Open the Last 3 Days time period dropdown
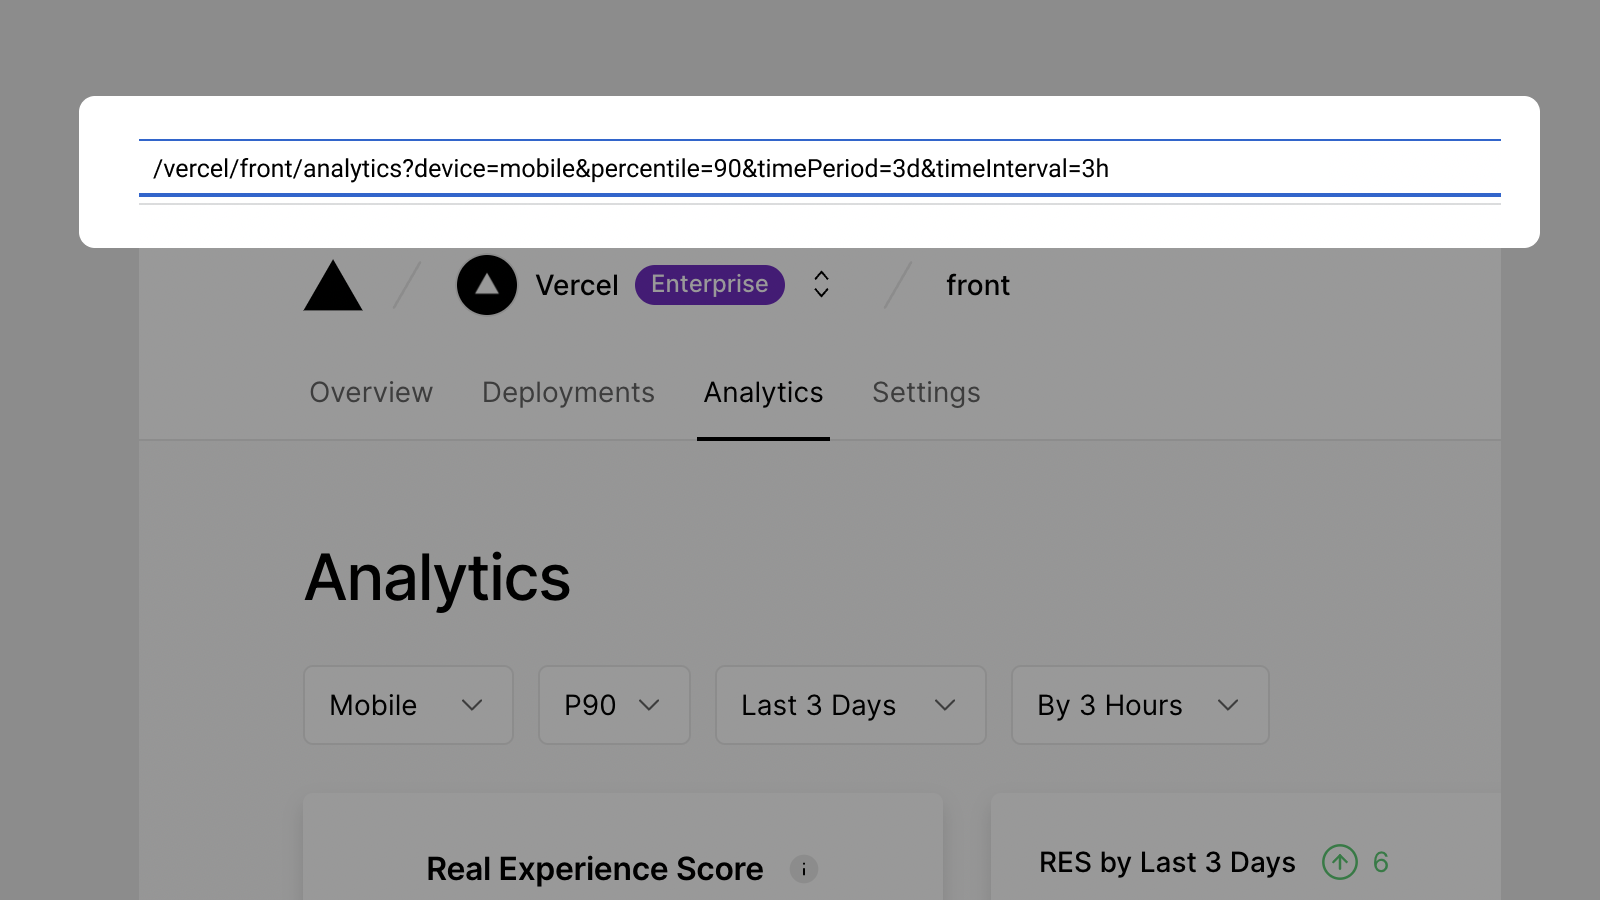The height and width of the screenshot is (900, 1600). point(849,705)
